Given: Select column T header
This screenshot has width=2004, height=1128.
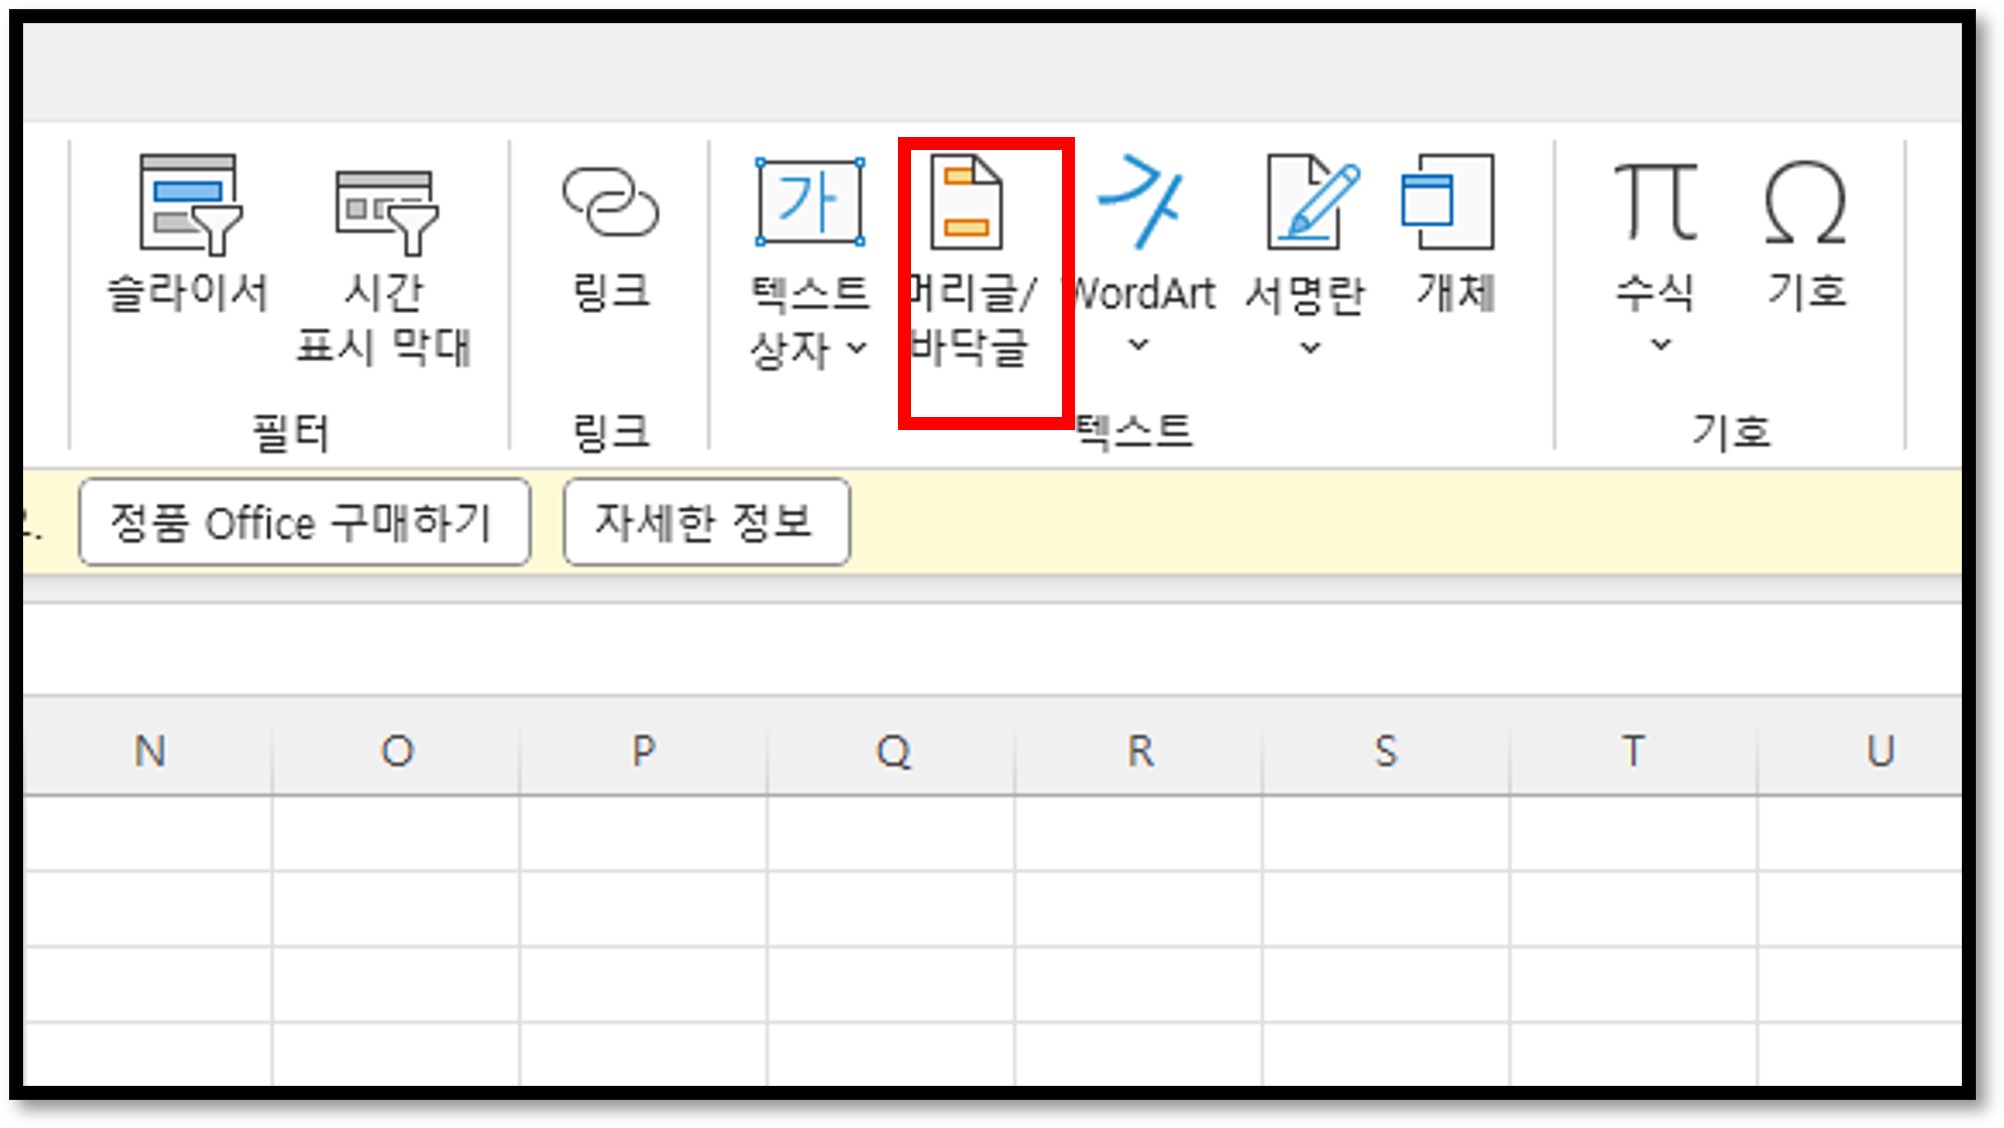Looking at the screenshot, I should click(1633, 750).
